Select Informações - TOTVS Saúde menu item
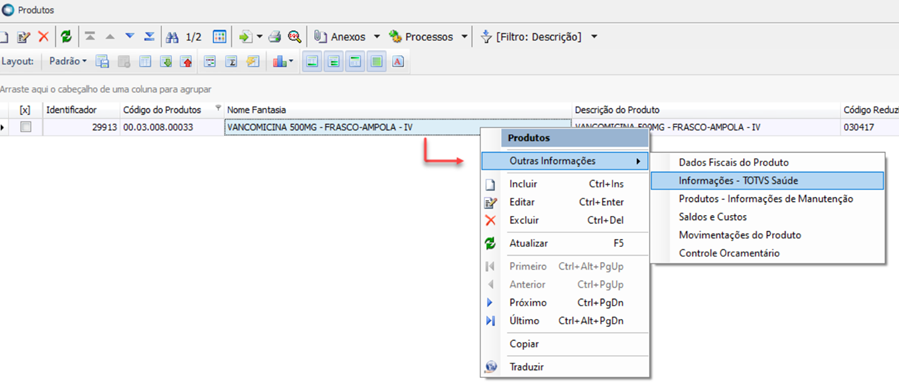Image resolution: width=900 pixels, height=386 pixels. click(767, 180)
